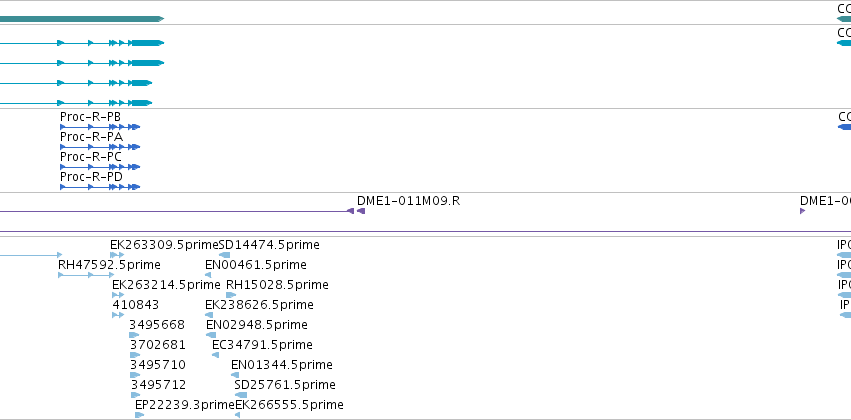Click the EK266555.5prime EST label

tap(289, 405)
